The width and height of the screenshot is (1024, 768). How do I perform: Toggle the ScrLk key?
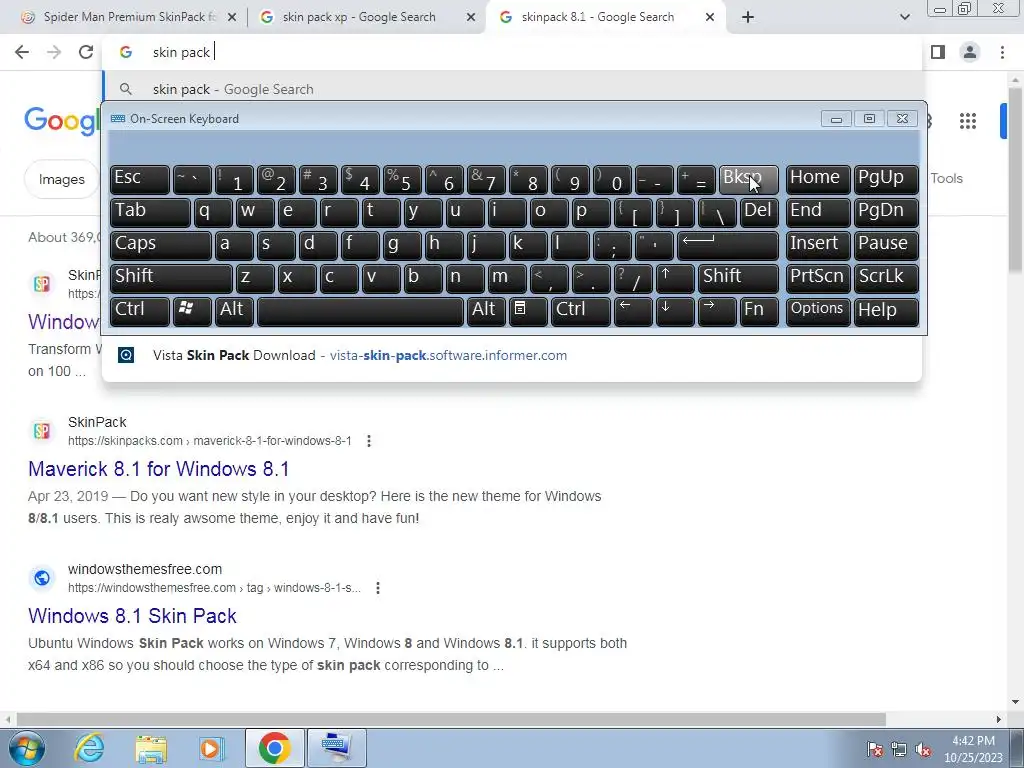click(886, 278)
